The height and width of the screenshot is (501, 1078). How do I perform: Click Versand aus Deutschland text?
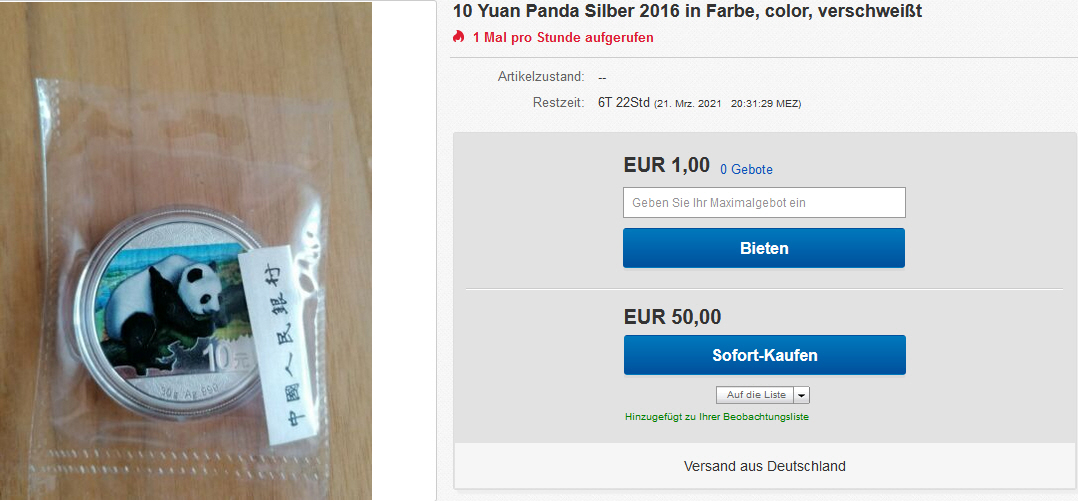coord(764,466)
